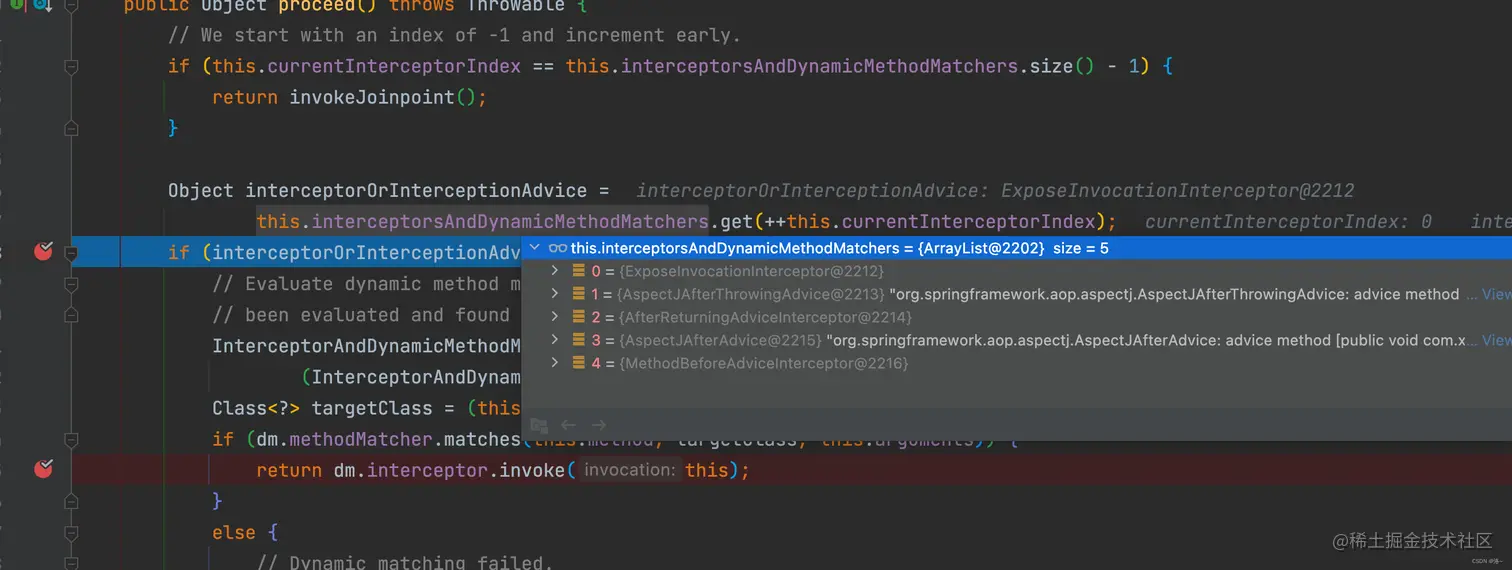Click highlighted this.interceptorsAndDynamicMethodMatchers before .get
Screen dimensions: 1512x570
[x=482, y=221]
